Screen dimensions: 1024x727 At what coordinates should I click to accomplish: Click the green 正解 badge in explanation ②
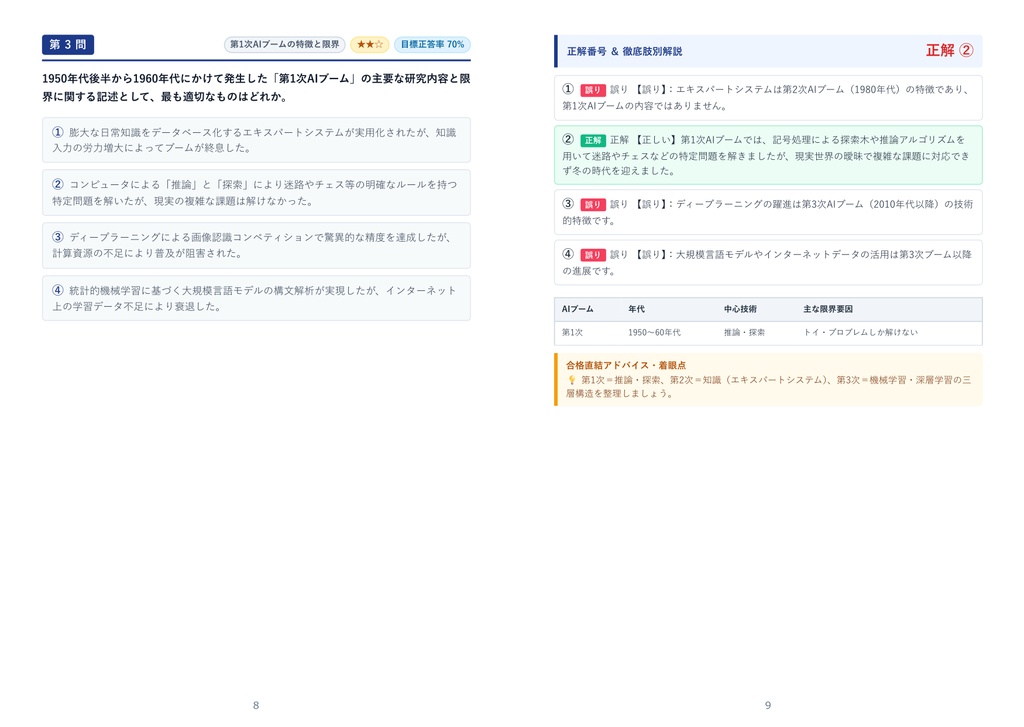(593, 140)
